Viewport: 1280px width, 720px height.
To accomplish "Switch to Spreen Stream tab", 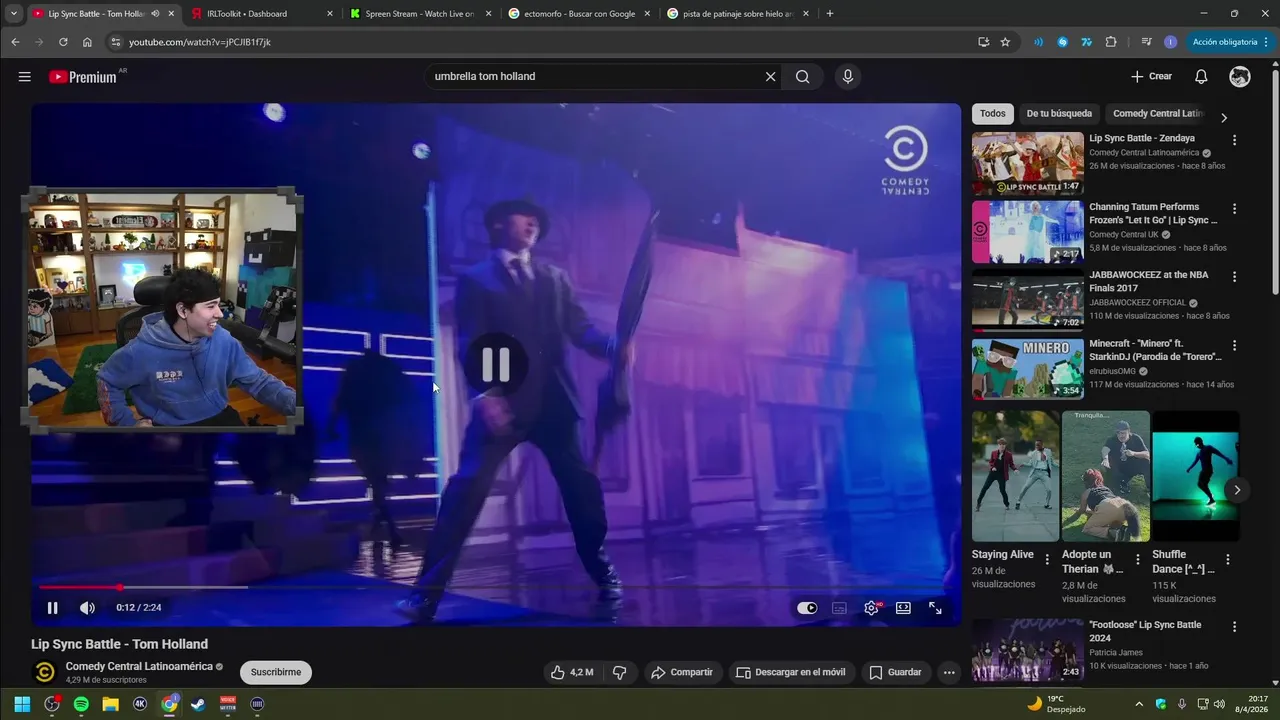I will (x=419, y=14).
